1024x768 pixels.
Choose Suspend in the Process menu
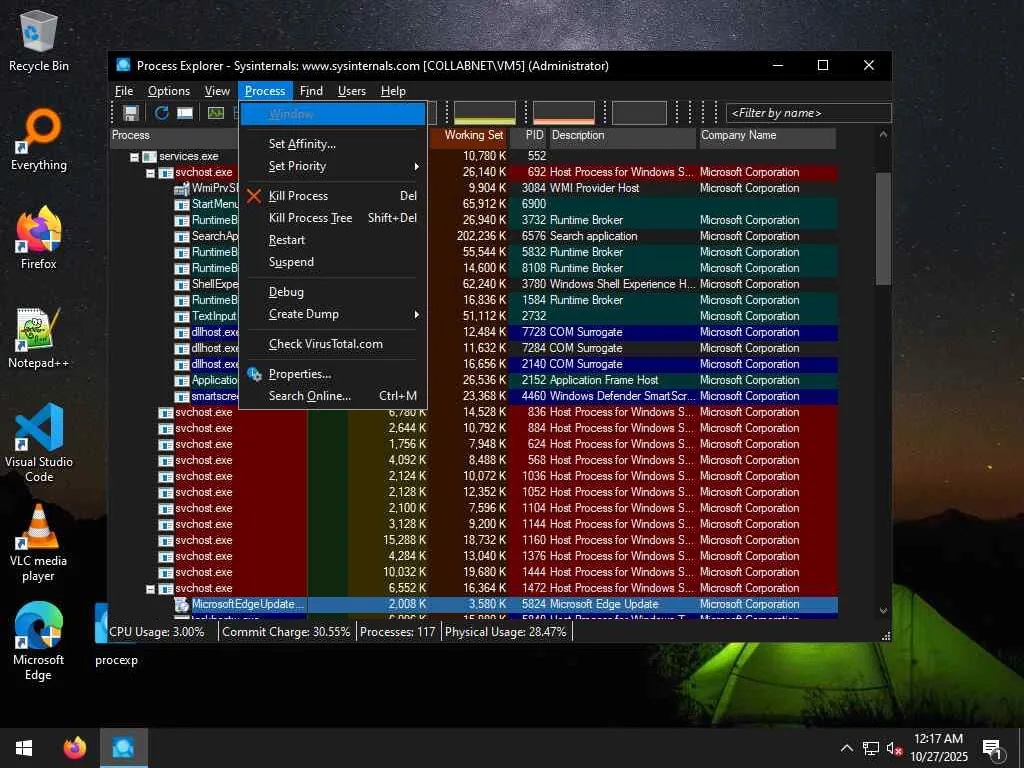point(333,263)
